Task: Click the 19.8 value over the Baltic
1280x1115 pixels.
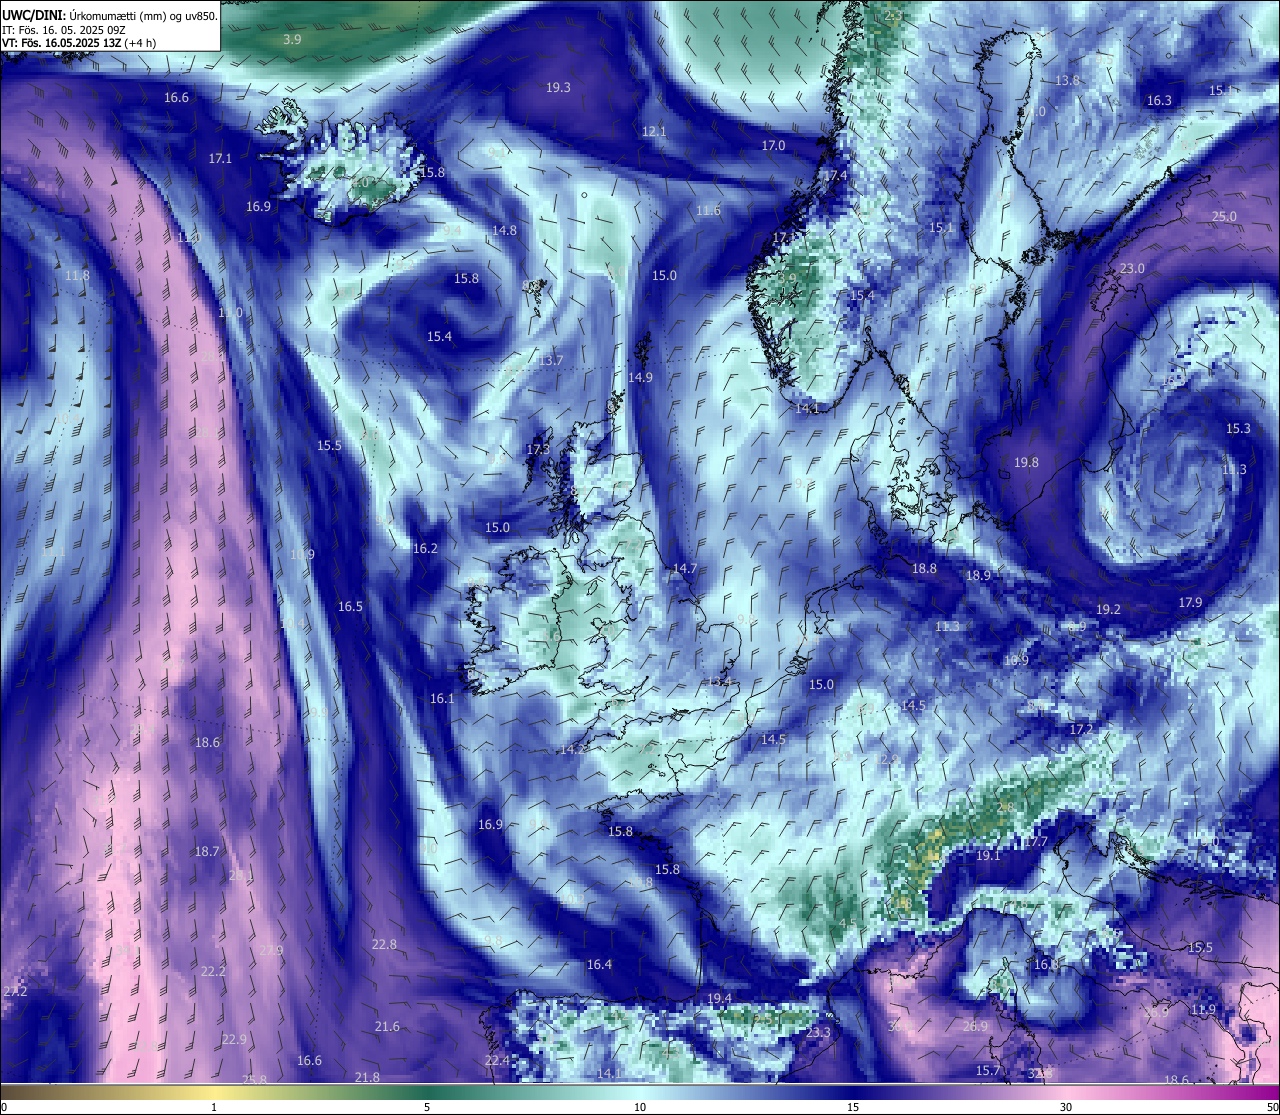Action: [1026, 463]
